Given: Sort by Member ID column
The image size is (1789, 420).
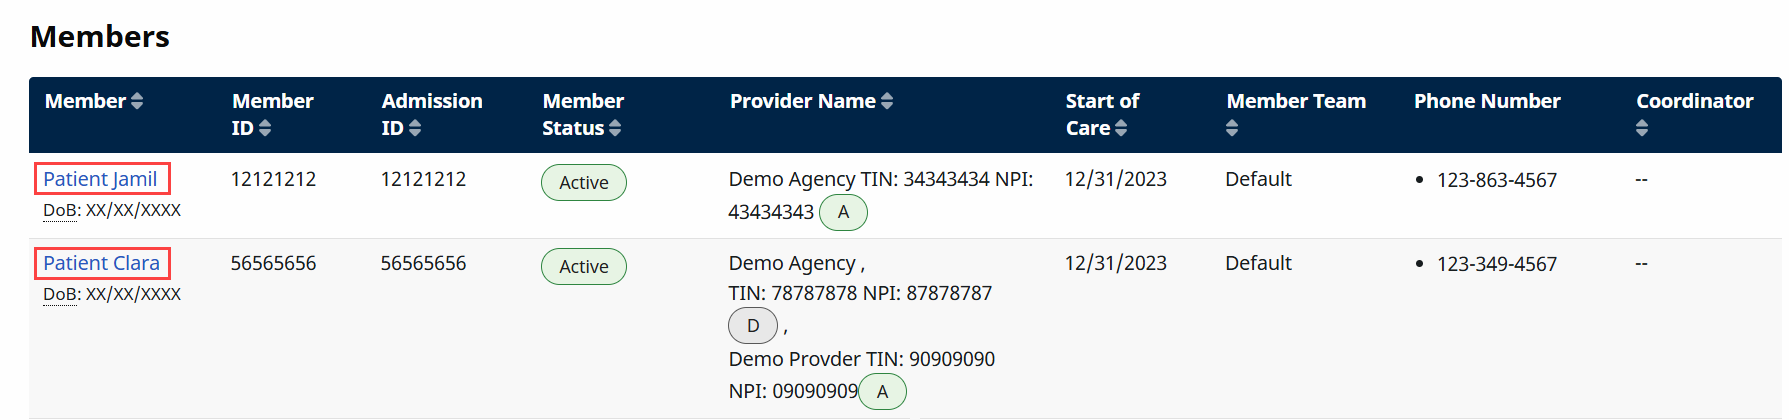Looking at the screenshot, I should coord(265,128).
